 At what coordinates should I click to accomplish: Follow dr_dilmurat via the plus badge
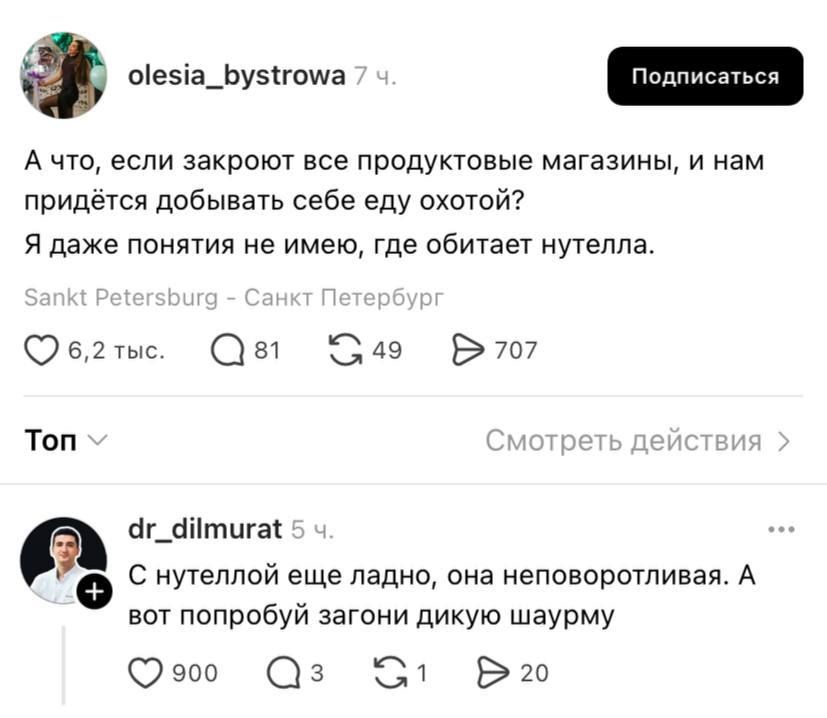[95, 590]
